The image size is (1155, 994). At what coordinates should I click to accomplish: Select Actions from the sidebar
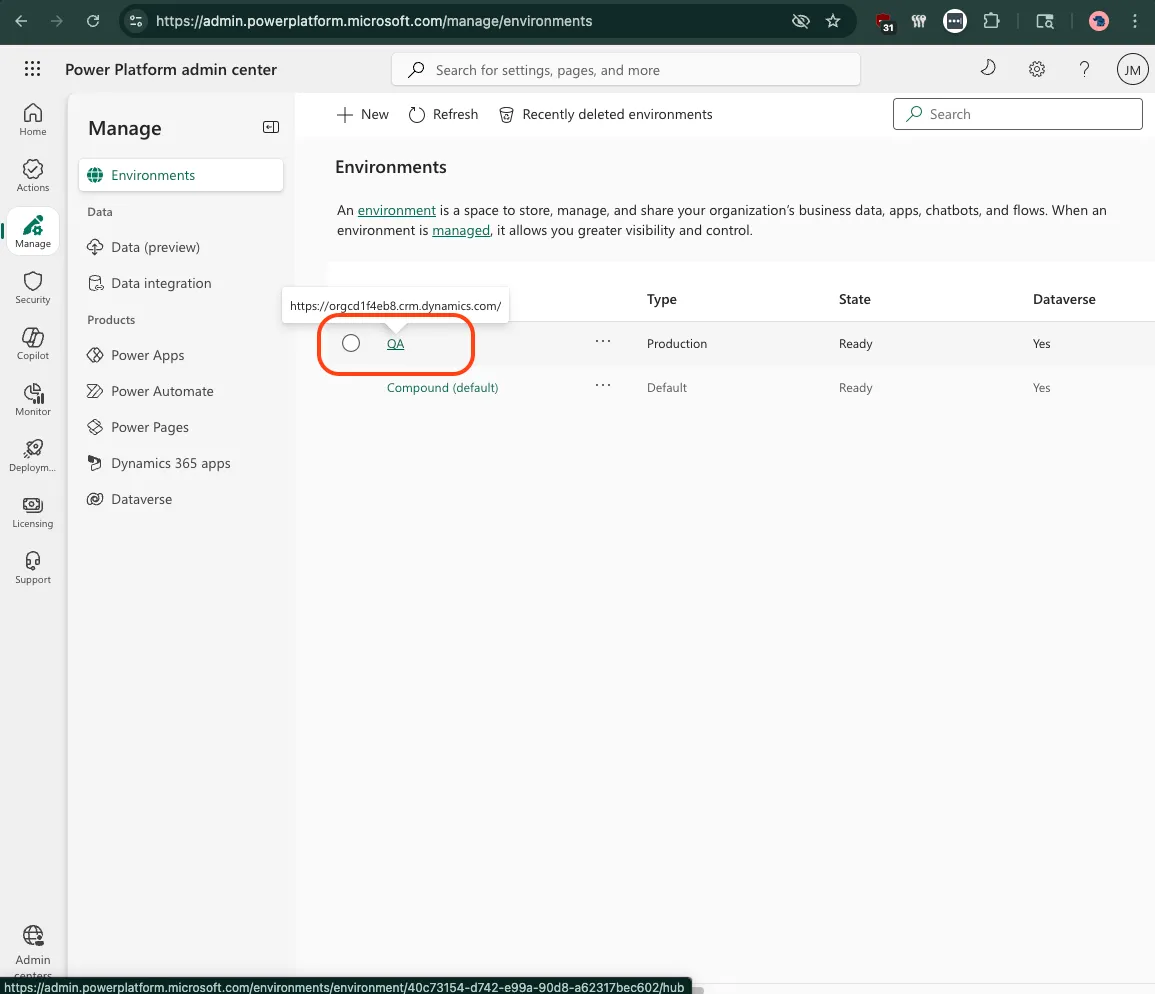coord(32,175)
